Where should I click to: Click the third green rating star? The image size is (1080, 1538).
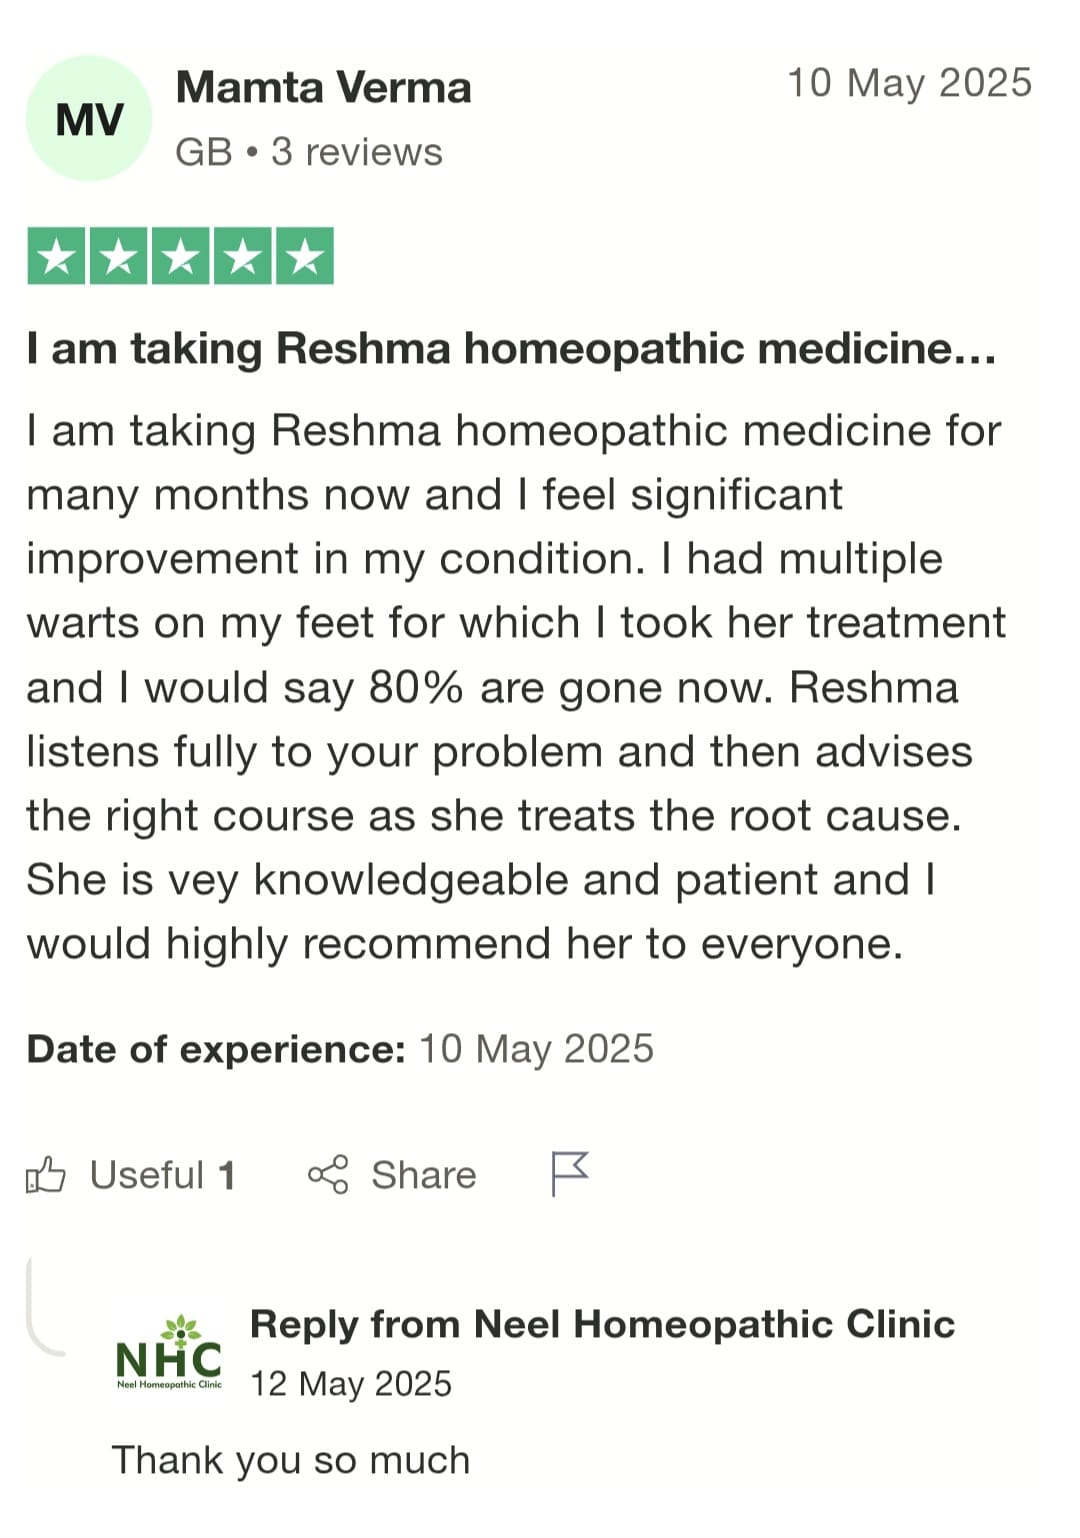(181, 257)
